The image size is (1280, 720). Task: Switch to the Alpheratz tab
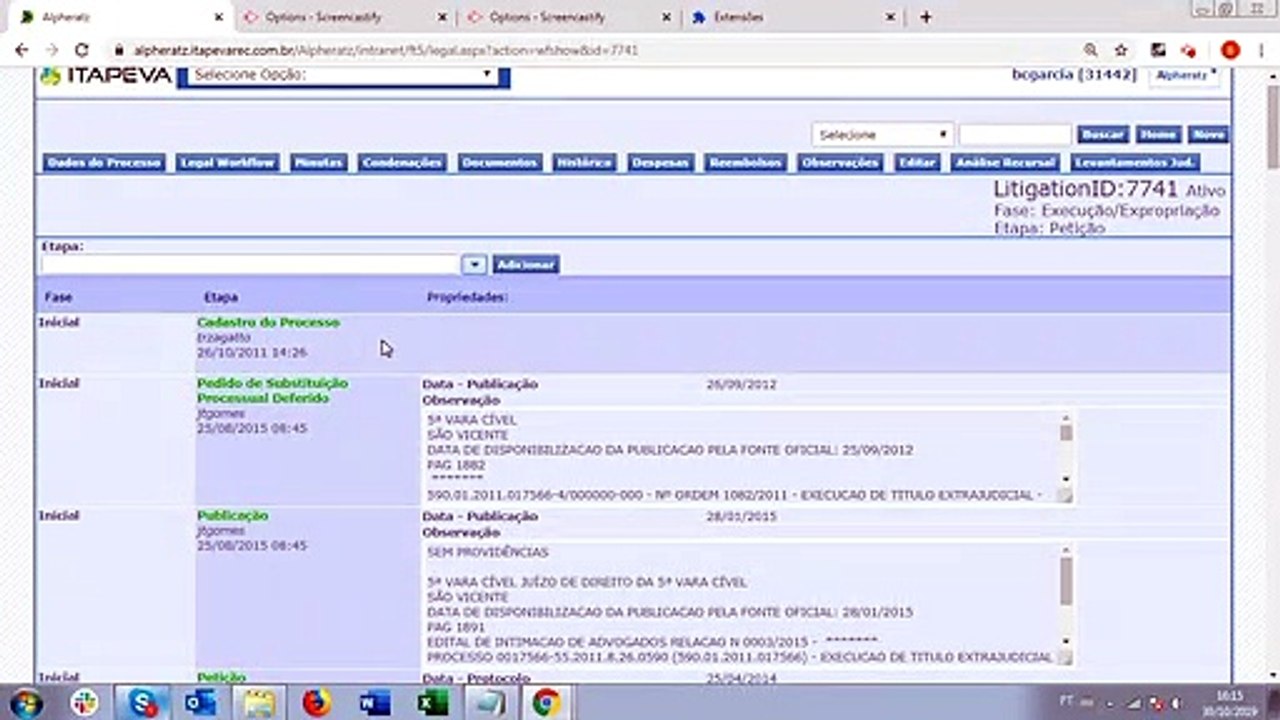coord(122,17)
